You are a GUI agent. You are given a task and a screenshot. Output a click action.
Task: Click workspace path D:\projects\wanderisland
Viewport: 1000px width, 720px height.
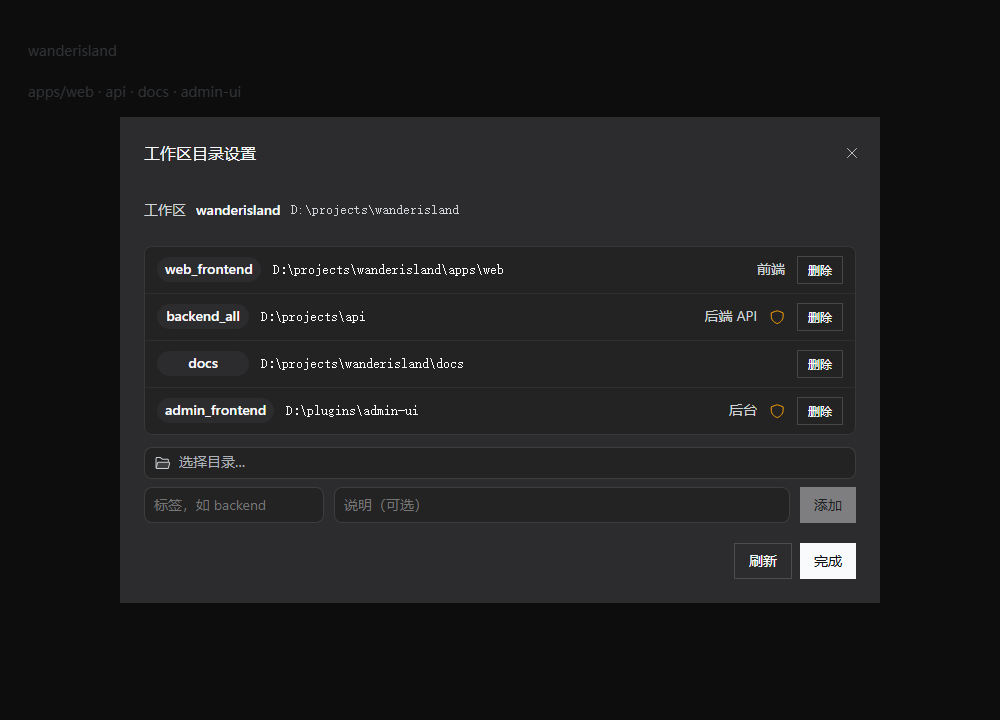[x=374, y=210]
